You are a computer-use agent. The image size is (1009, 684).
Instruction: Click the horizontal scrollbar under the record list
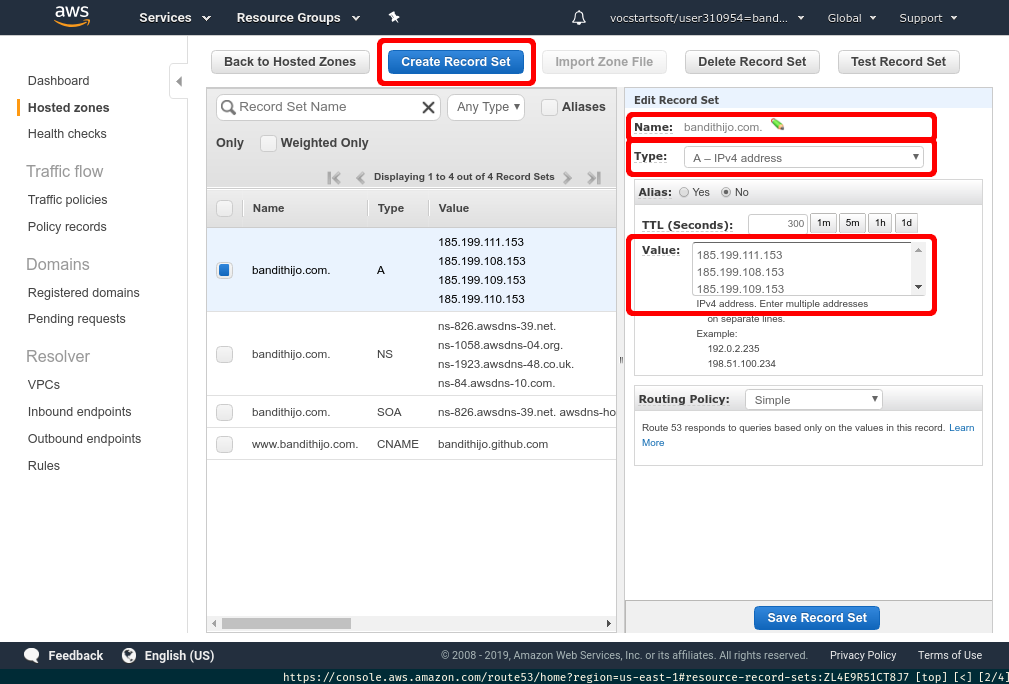300,624
